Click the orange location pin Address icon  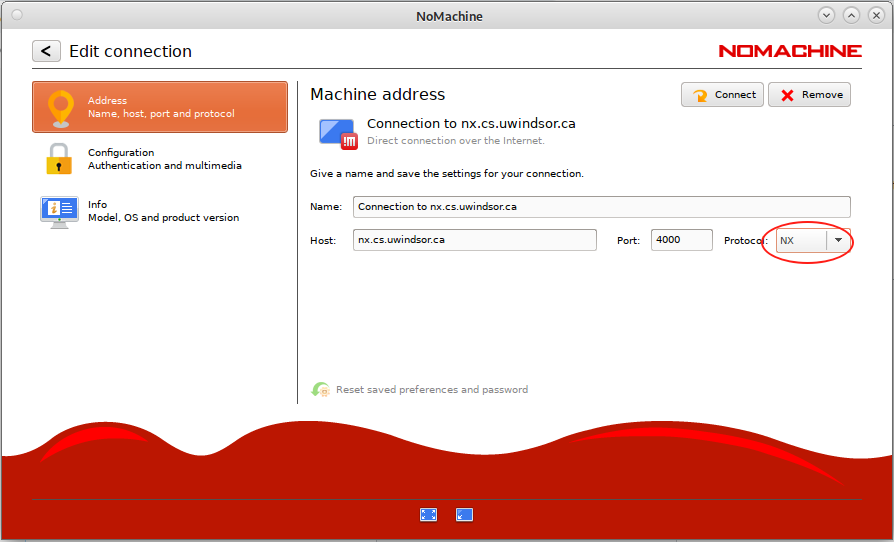(61, 108)
